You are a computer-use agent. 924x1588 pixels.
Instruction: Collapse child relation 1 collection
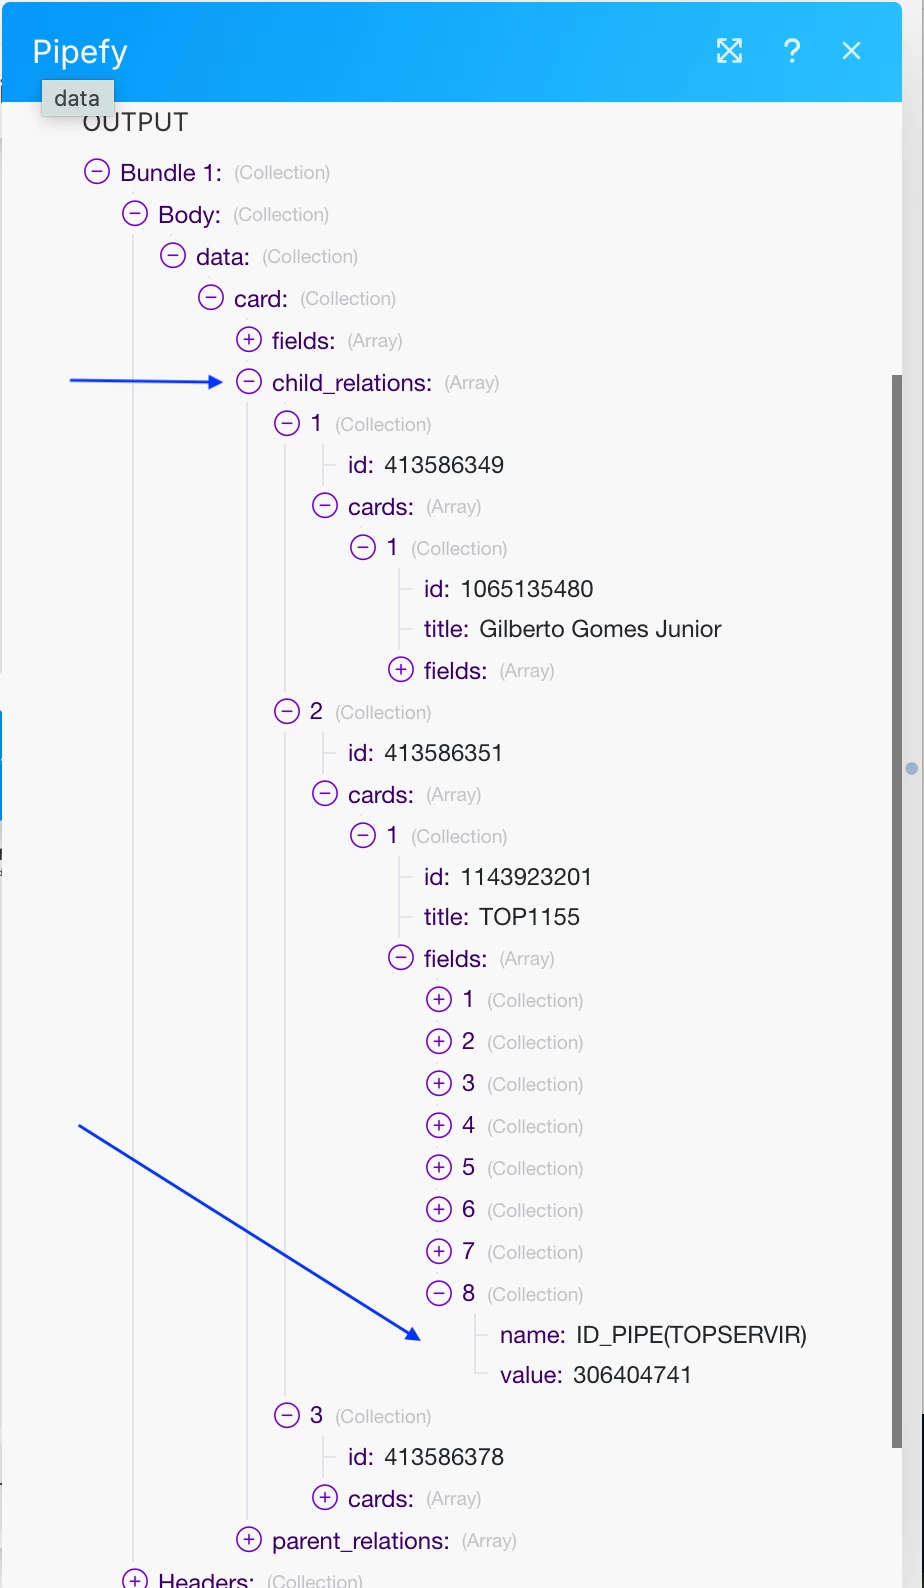point(287,424)
